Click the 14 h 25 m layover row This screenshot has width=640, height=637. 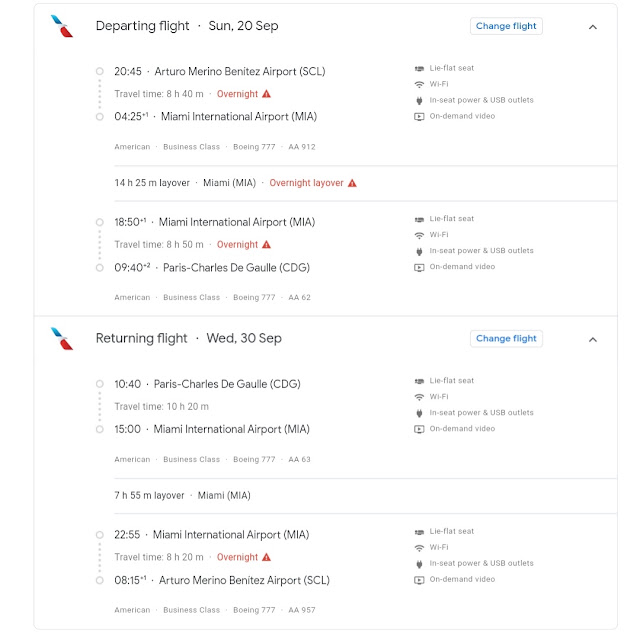[x=366, y=183]
